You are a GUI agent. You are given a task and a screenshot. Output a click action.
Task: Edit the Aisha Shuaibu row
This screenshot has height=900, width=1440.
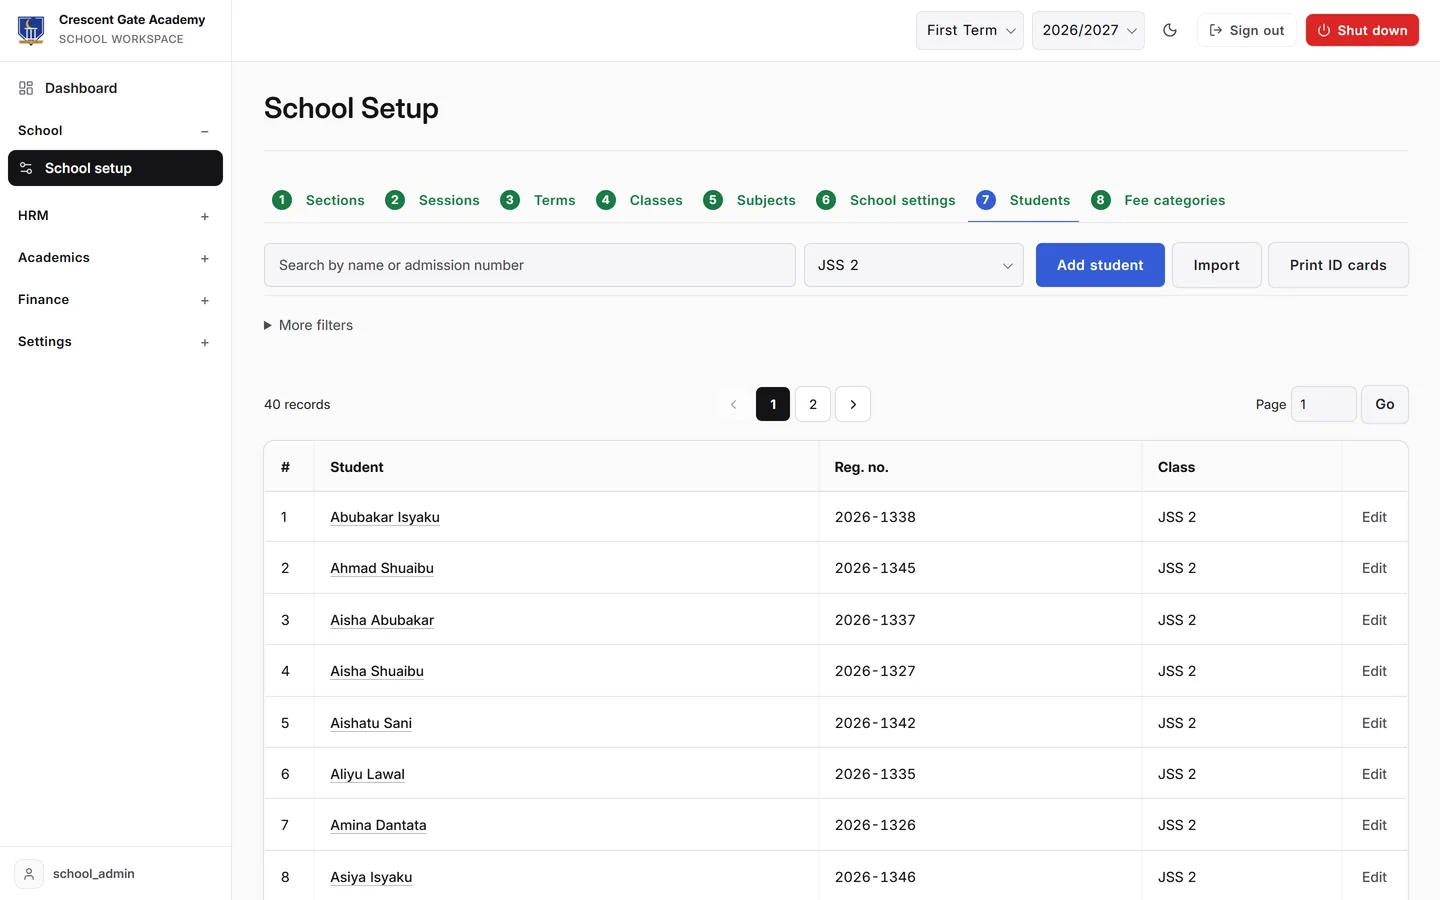1374,671
